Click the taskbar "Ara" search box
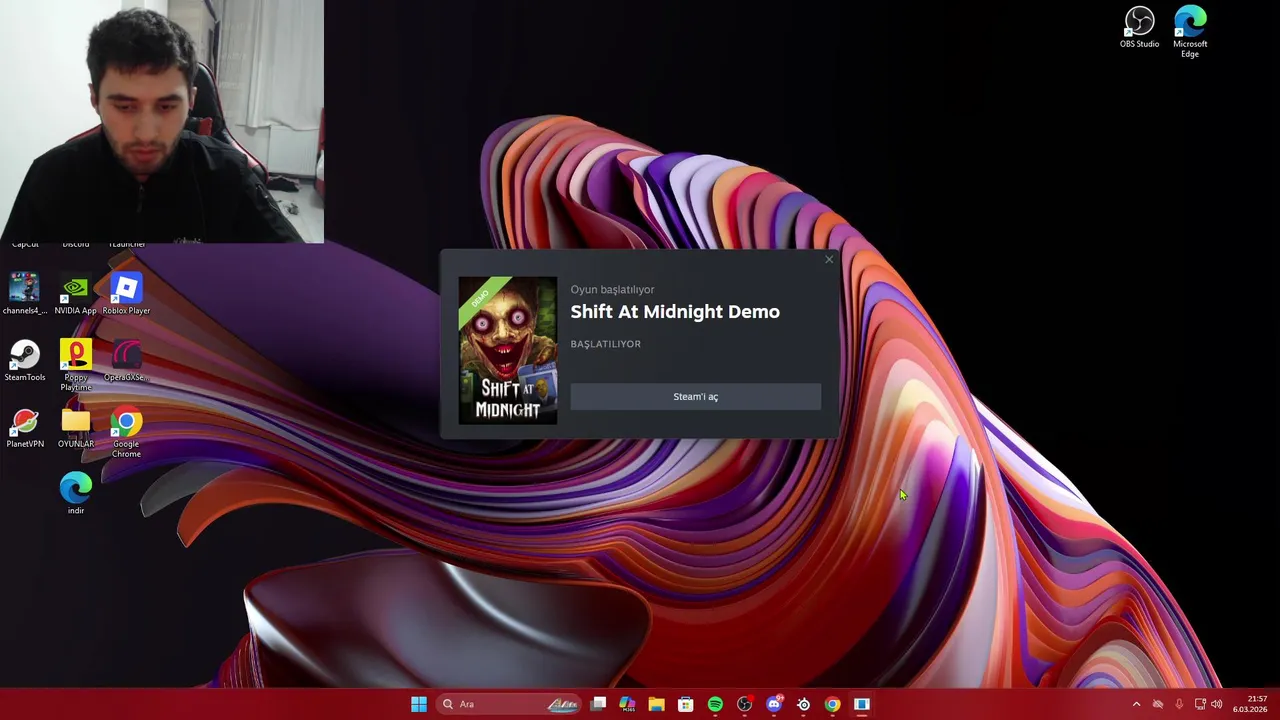 pos(508,704)
